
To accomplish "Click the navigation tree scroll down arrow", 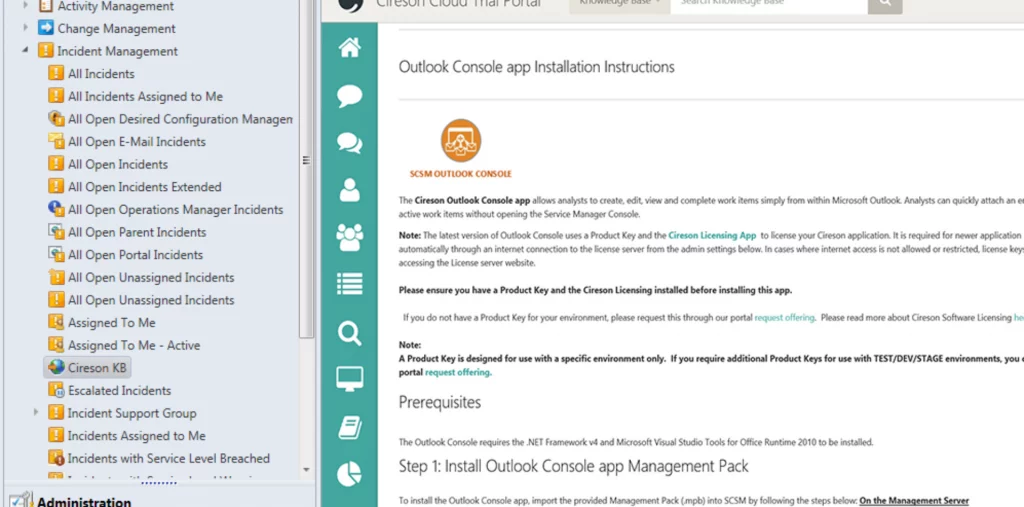I will 306,470.
